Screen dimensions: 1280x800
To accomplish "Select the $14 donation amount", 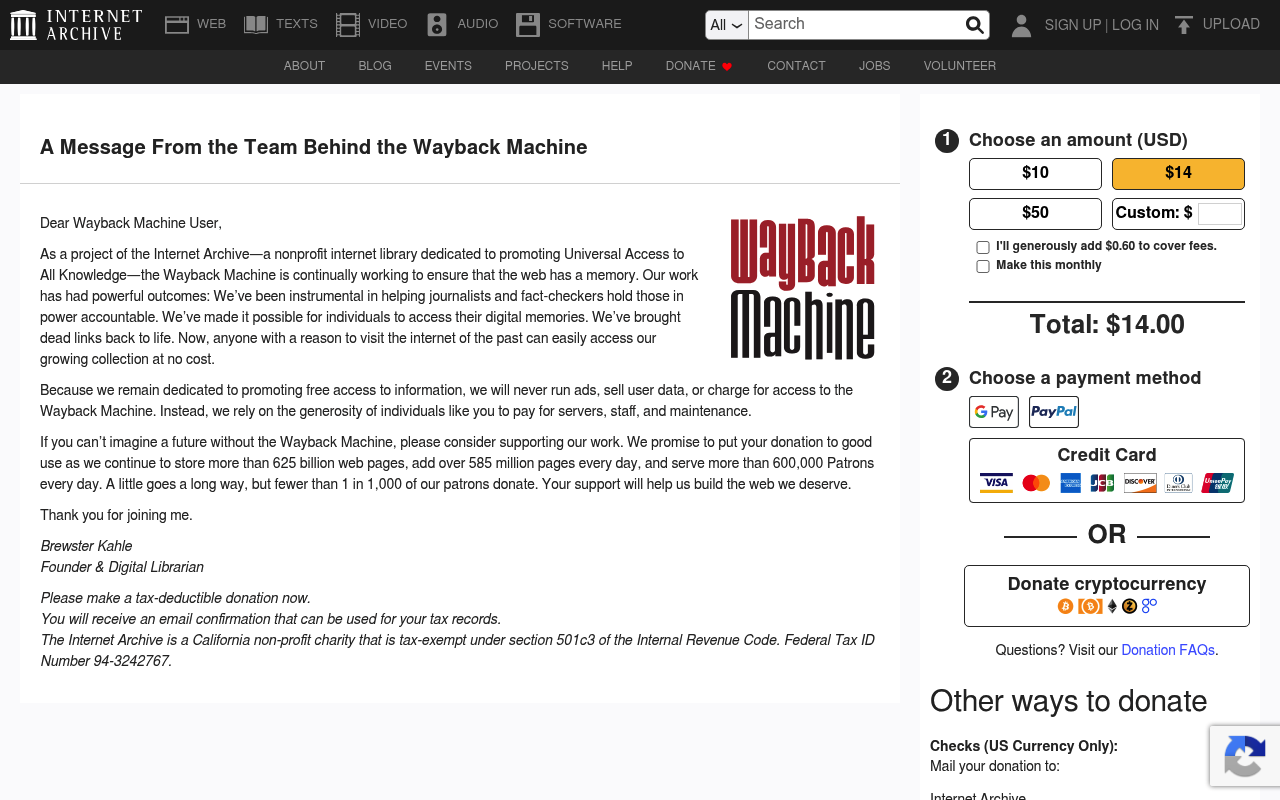I will point(1178,173).
